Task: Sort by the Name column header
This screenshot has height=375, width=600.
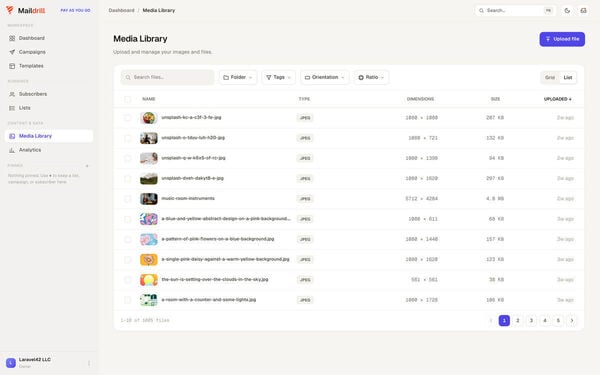Action: (149, 99)
